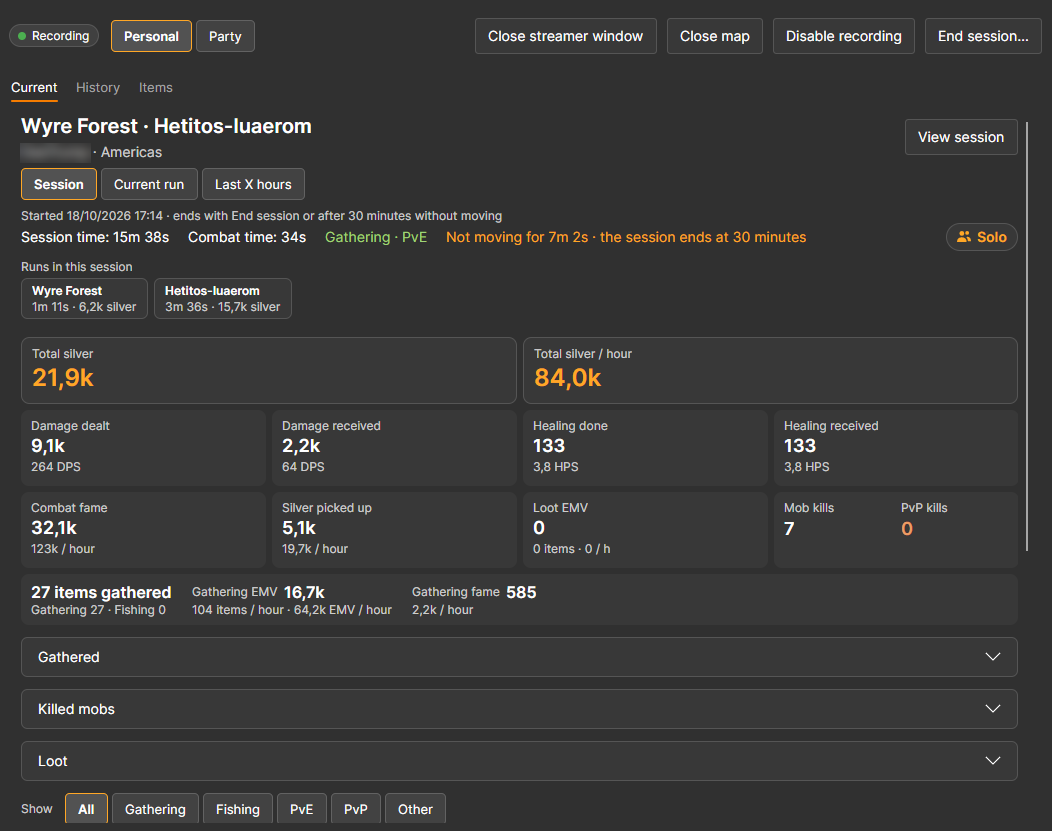Disable recording
1052x831 pixels.
click(x=843, y=36)
